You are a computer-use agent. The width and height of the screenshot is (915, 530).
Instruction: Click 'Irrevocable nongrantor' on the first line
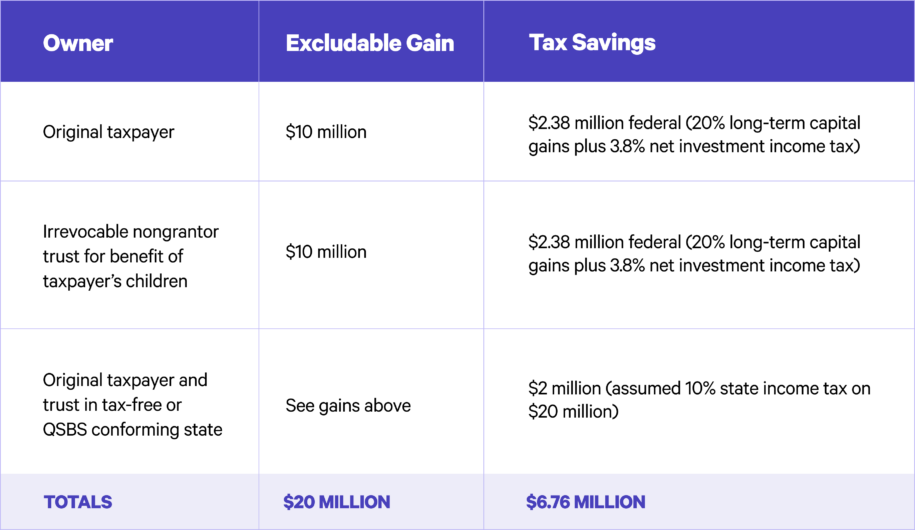click(x=130, y=231)
